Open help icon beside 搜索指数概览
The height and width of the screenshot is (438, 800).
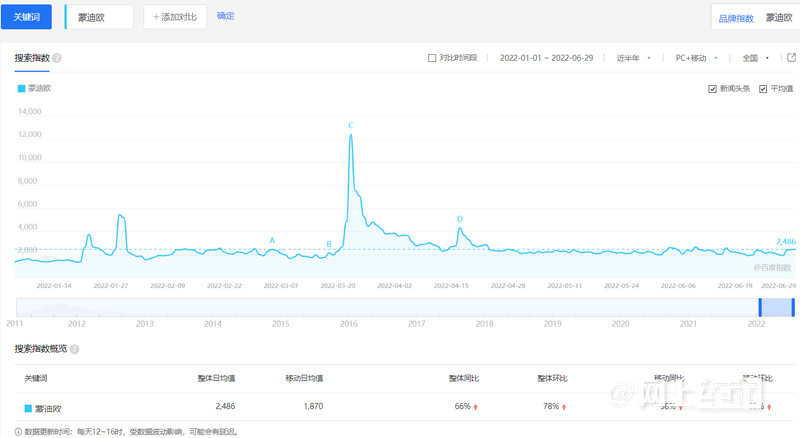click(74, 349)
